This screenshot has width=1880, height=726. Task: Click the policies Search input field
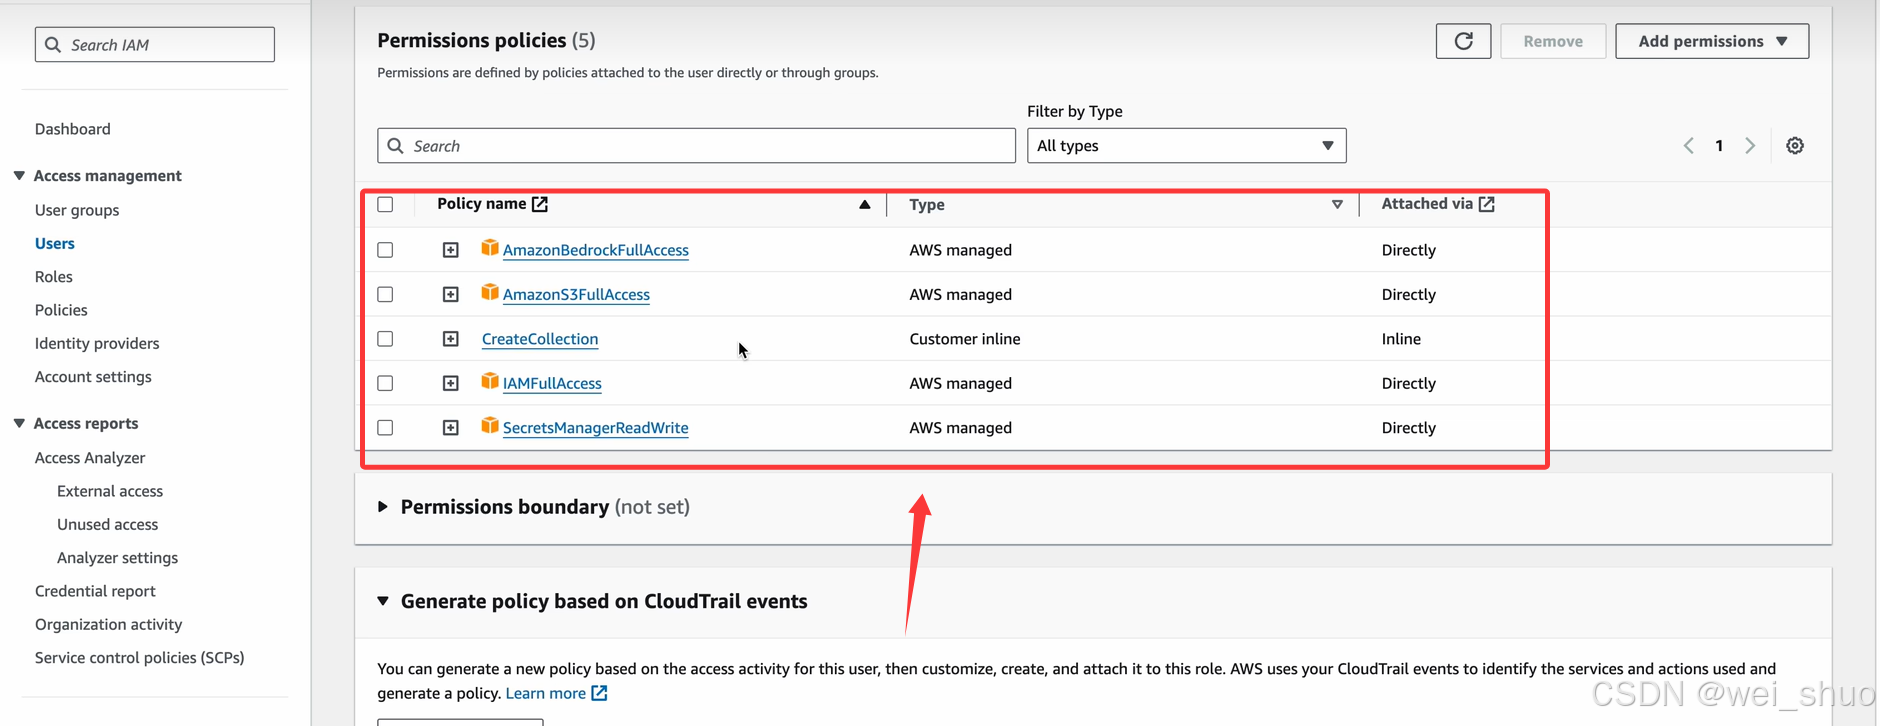[x=696, y=146]
